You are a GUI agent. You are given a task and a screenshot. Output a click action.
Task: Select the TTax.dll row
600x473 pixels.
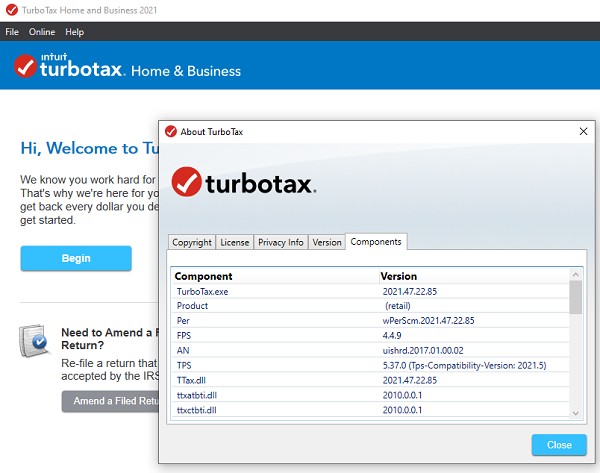[370, 380]
